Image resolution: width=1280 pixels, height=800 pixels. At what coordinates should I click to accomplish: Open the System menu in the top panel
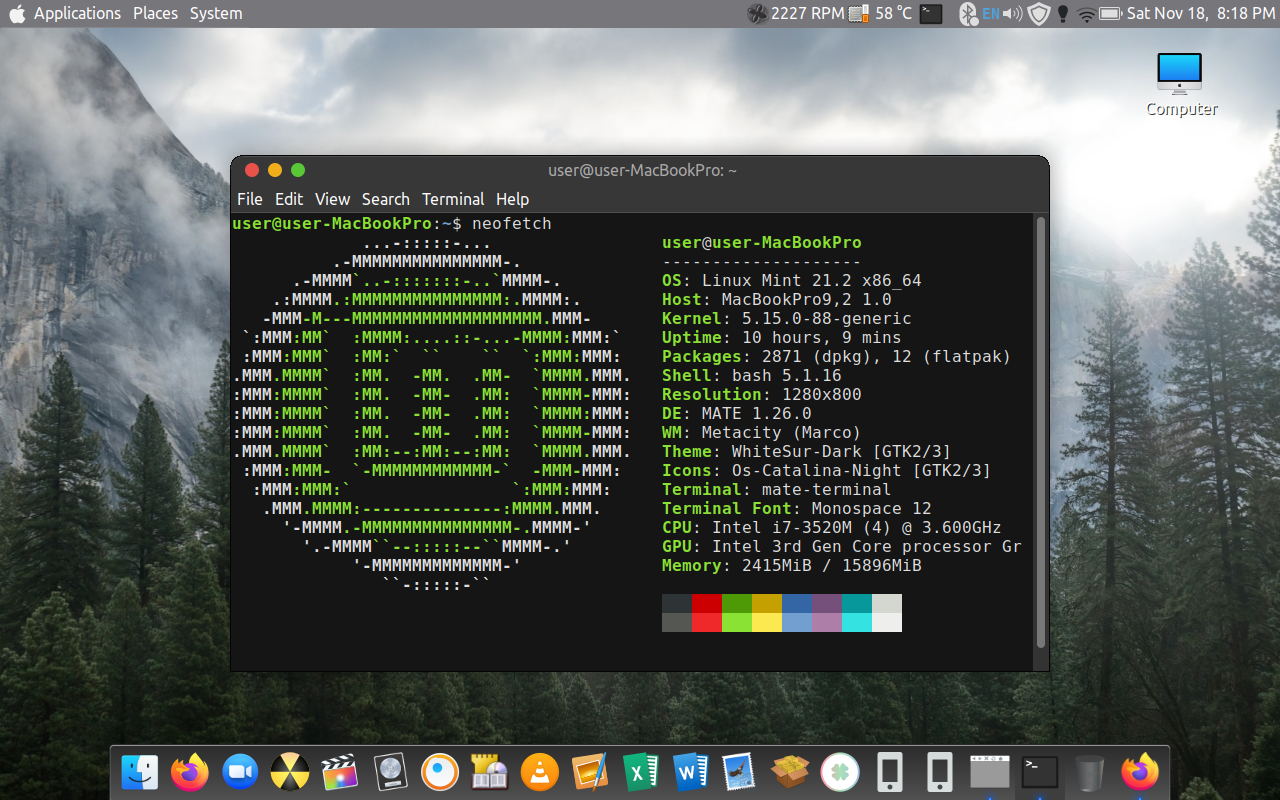(x=216, y=13)
